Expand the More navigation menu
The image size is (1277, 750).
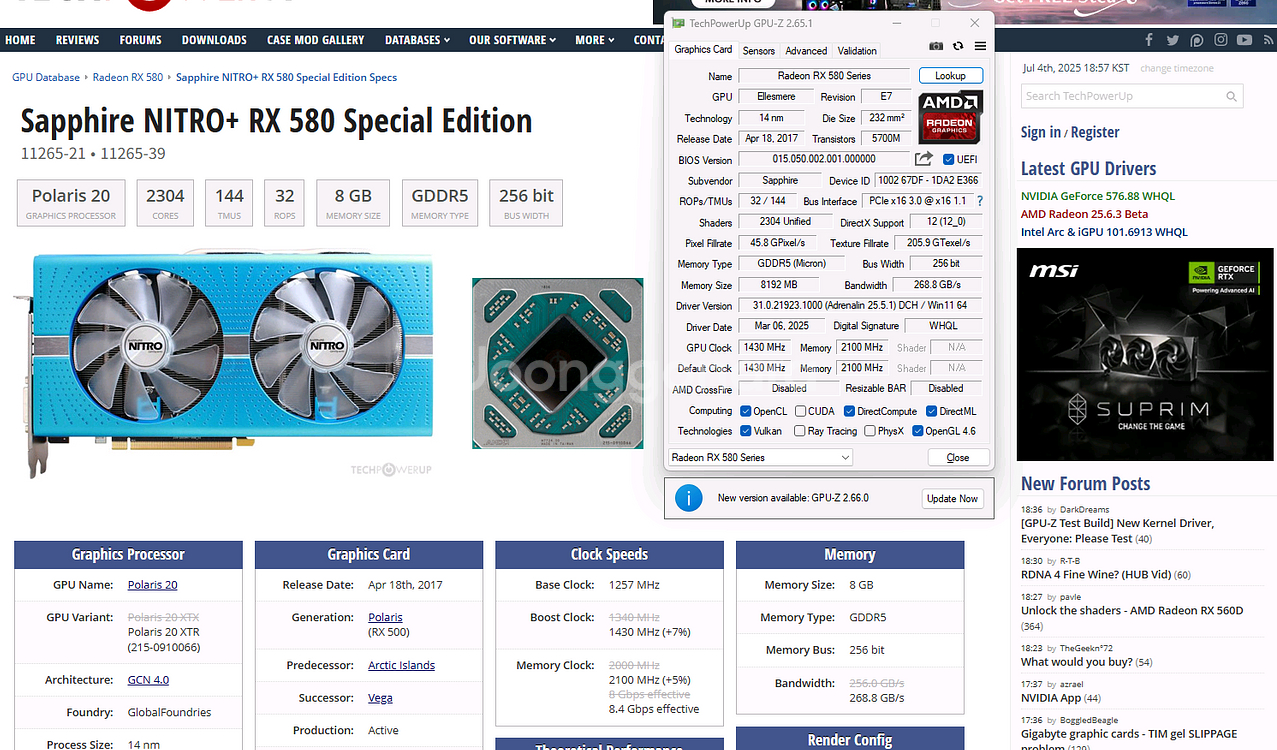pos(595,40)
